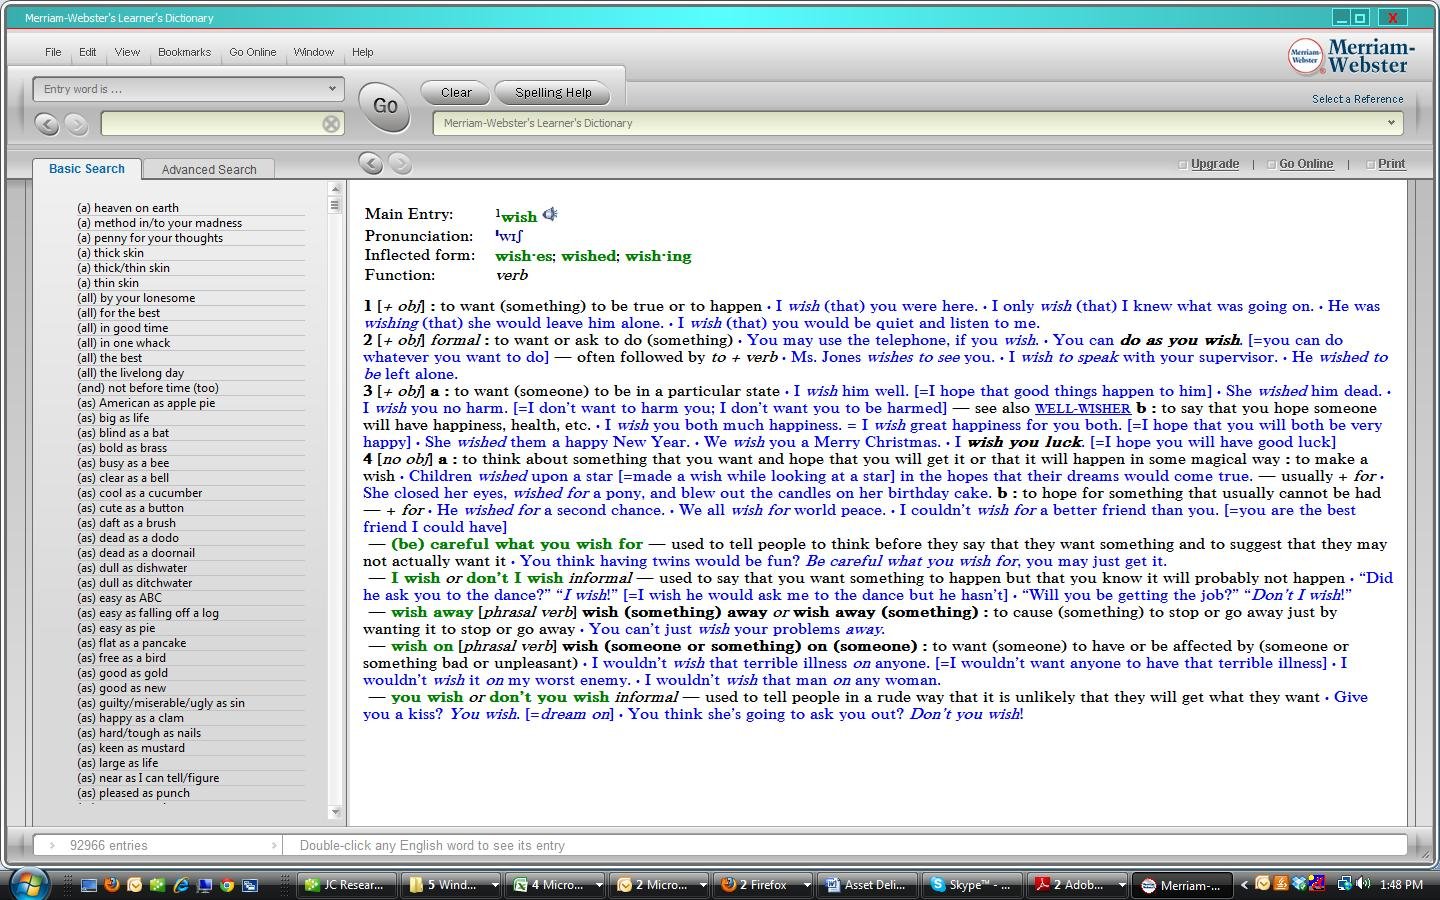Open the View menu
This screenshot has width=1440, height=900.
click(x=127, y=52)
